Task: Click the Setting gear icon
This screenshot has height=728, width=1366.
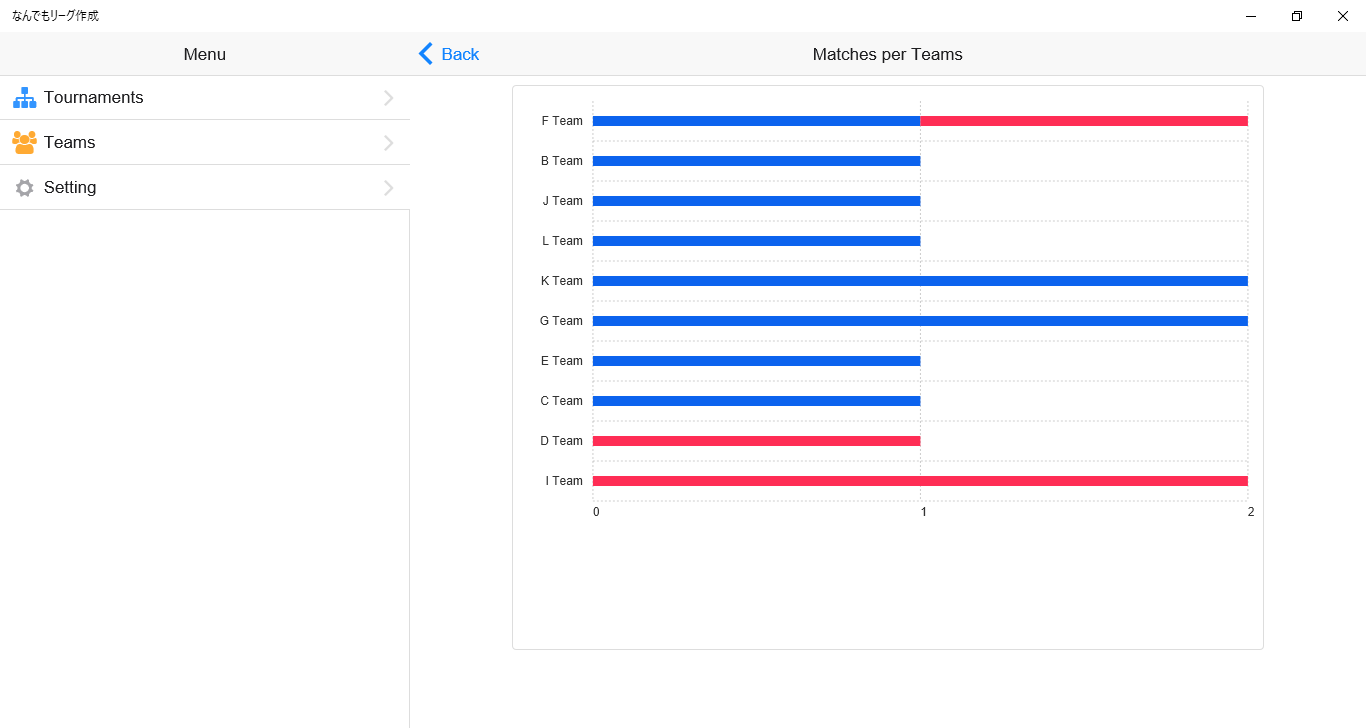Action: coord(25,188)
